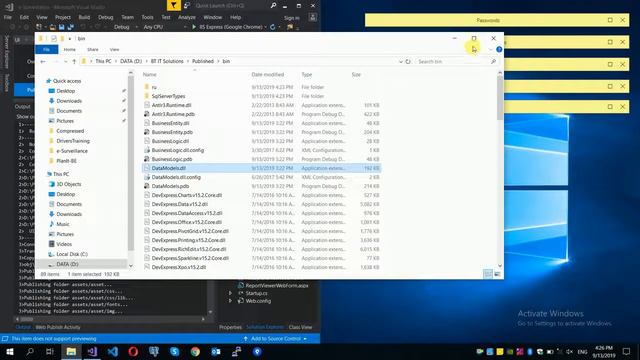
Task: Click the Quick Launch input field
Action: [231, 6]
